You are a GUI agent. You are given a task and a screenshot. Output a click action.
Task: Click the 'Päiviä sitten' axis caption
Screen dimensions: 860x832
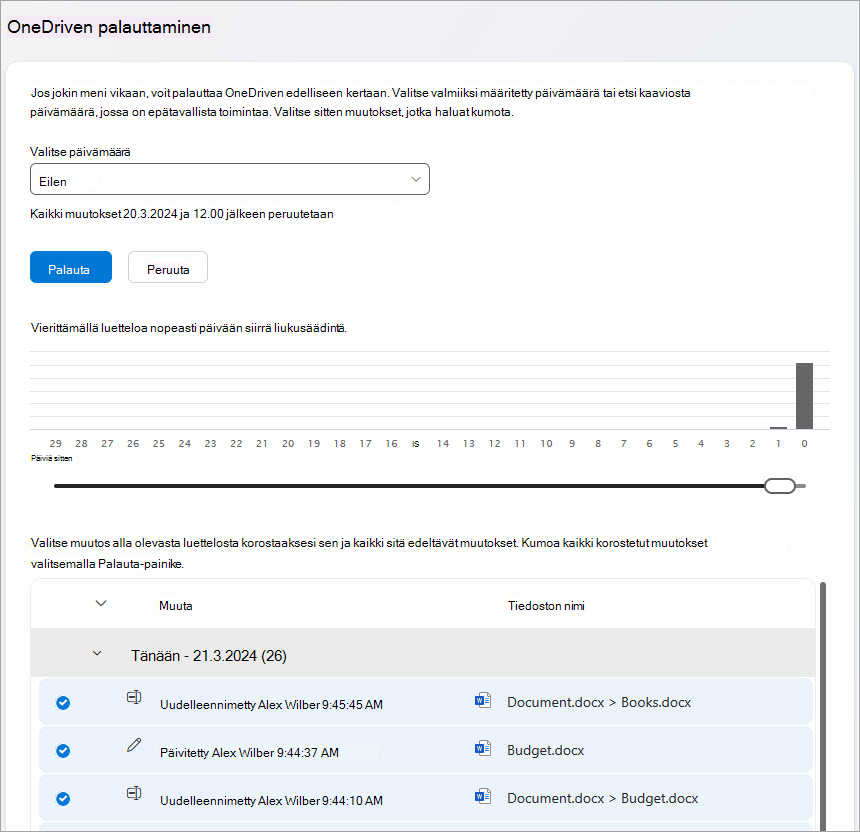(x=52, y=458)
